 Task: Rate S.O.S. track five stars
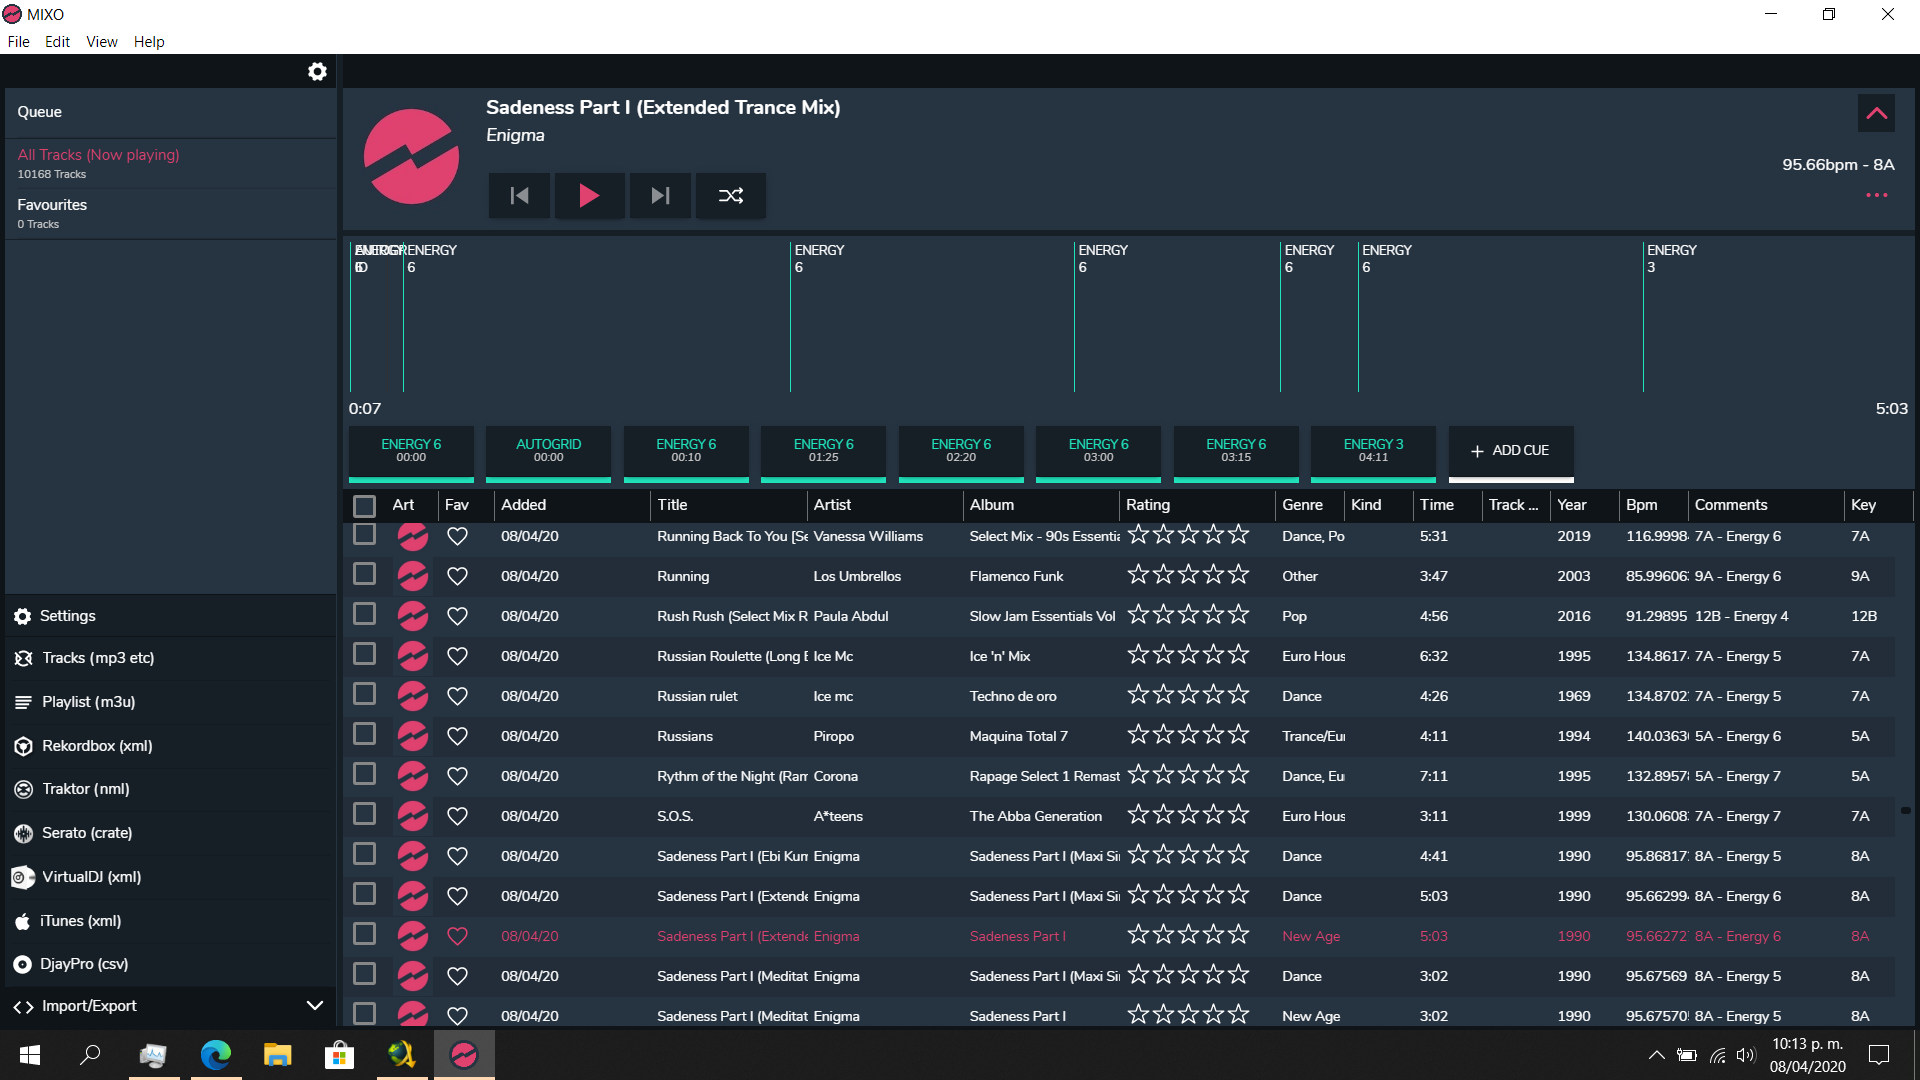click(1239, 816)
